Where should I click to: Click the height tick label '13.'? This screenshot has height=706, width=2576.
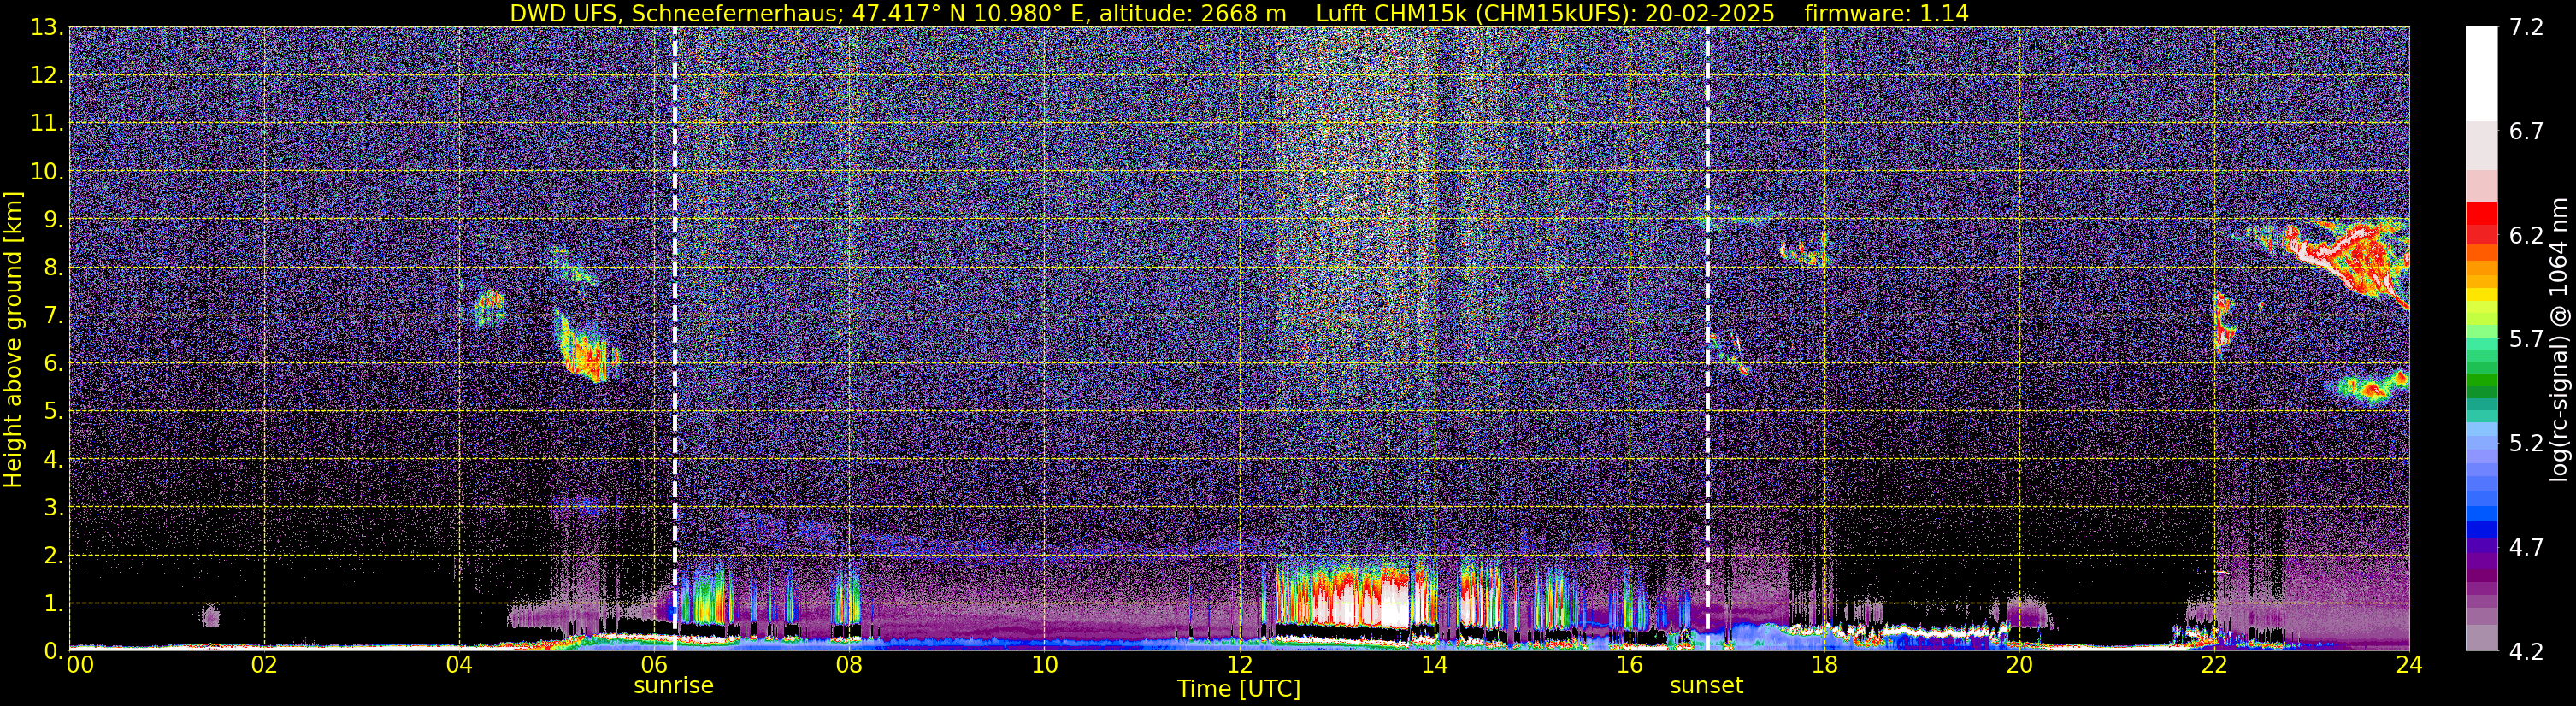[47, 27]
